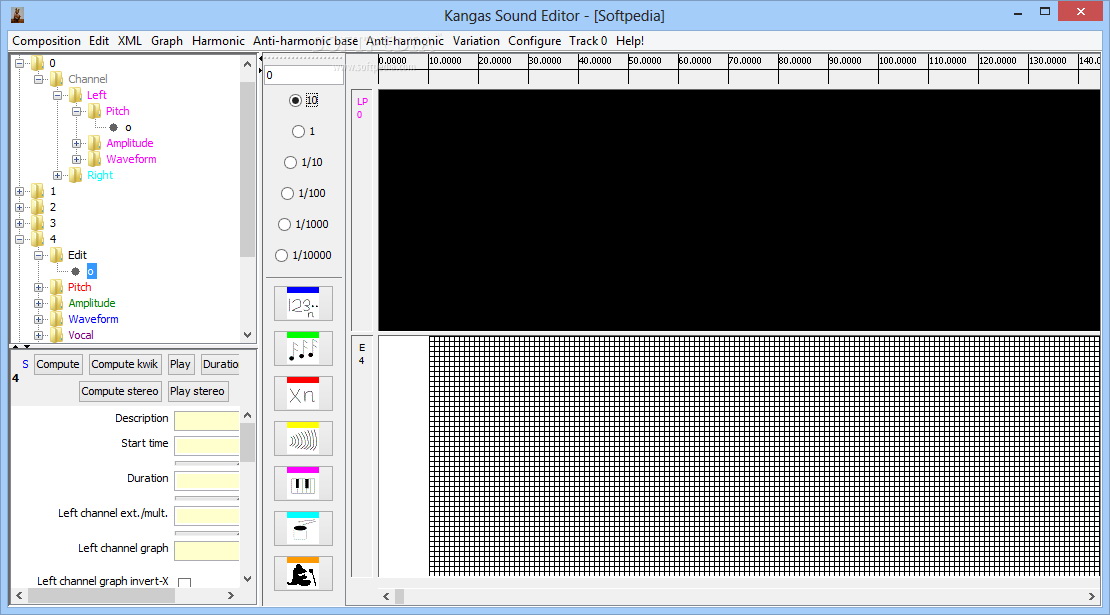Image resolution: width=1110 pixels, height=615 pixels.
Task: Click the magenta Amplitude folder icon
Action: [95, 143]
